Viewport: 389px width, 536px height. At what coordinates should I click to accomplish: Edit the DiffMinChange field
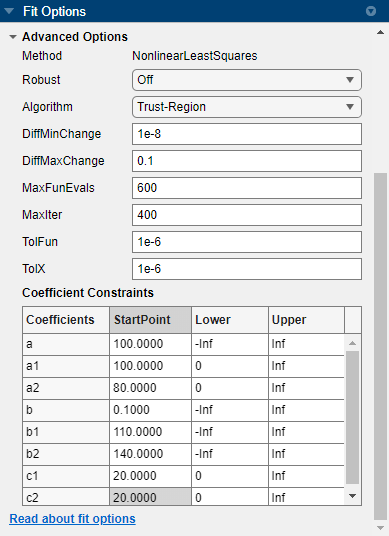pyautogui.click(x=247, y=134)
